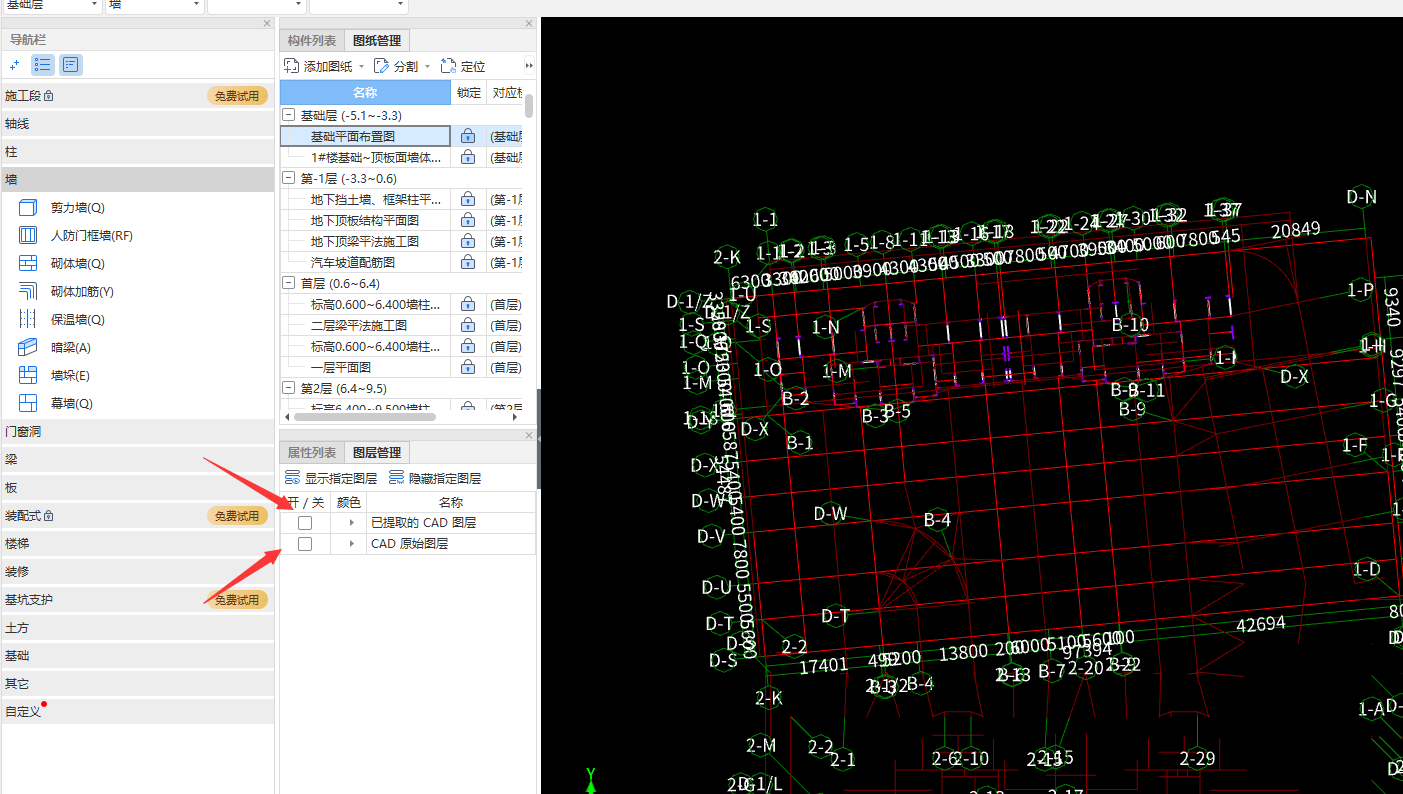Click 免费试用 badge beside 施工段
This screenshot has height=794, width=1403.
(x=238, y=96)
